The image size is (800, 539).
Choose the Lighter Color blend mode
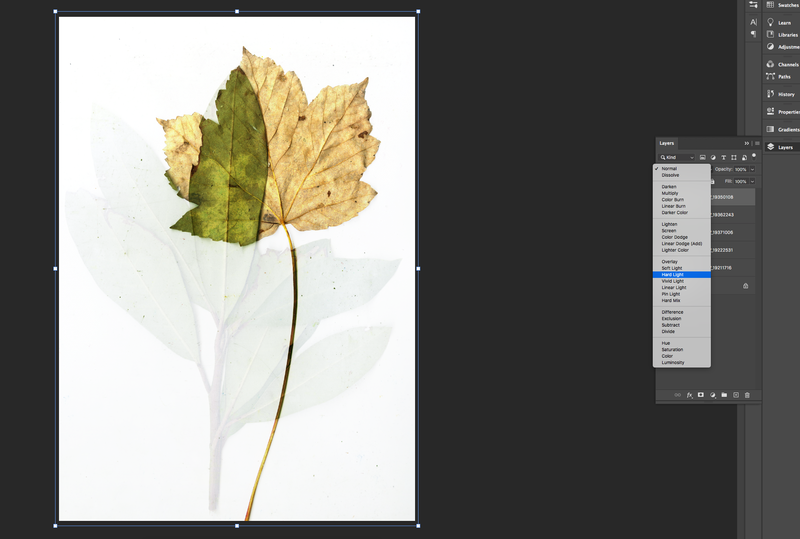click(682, 250)
